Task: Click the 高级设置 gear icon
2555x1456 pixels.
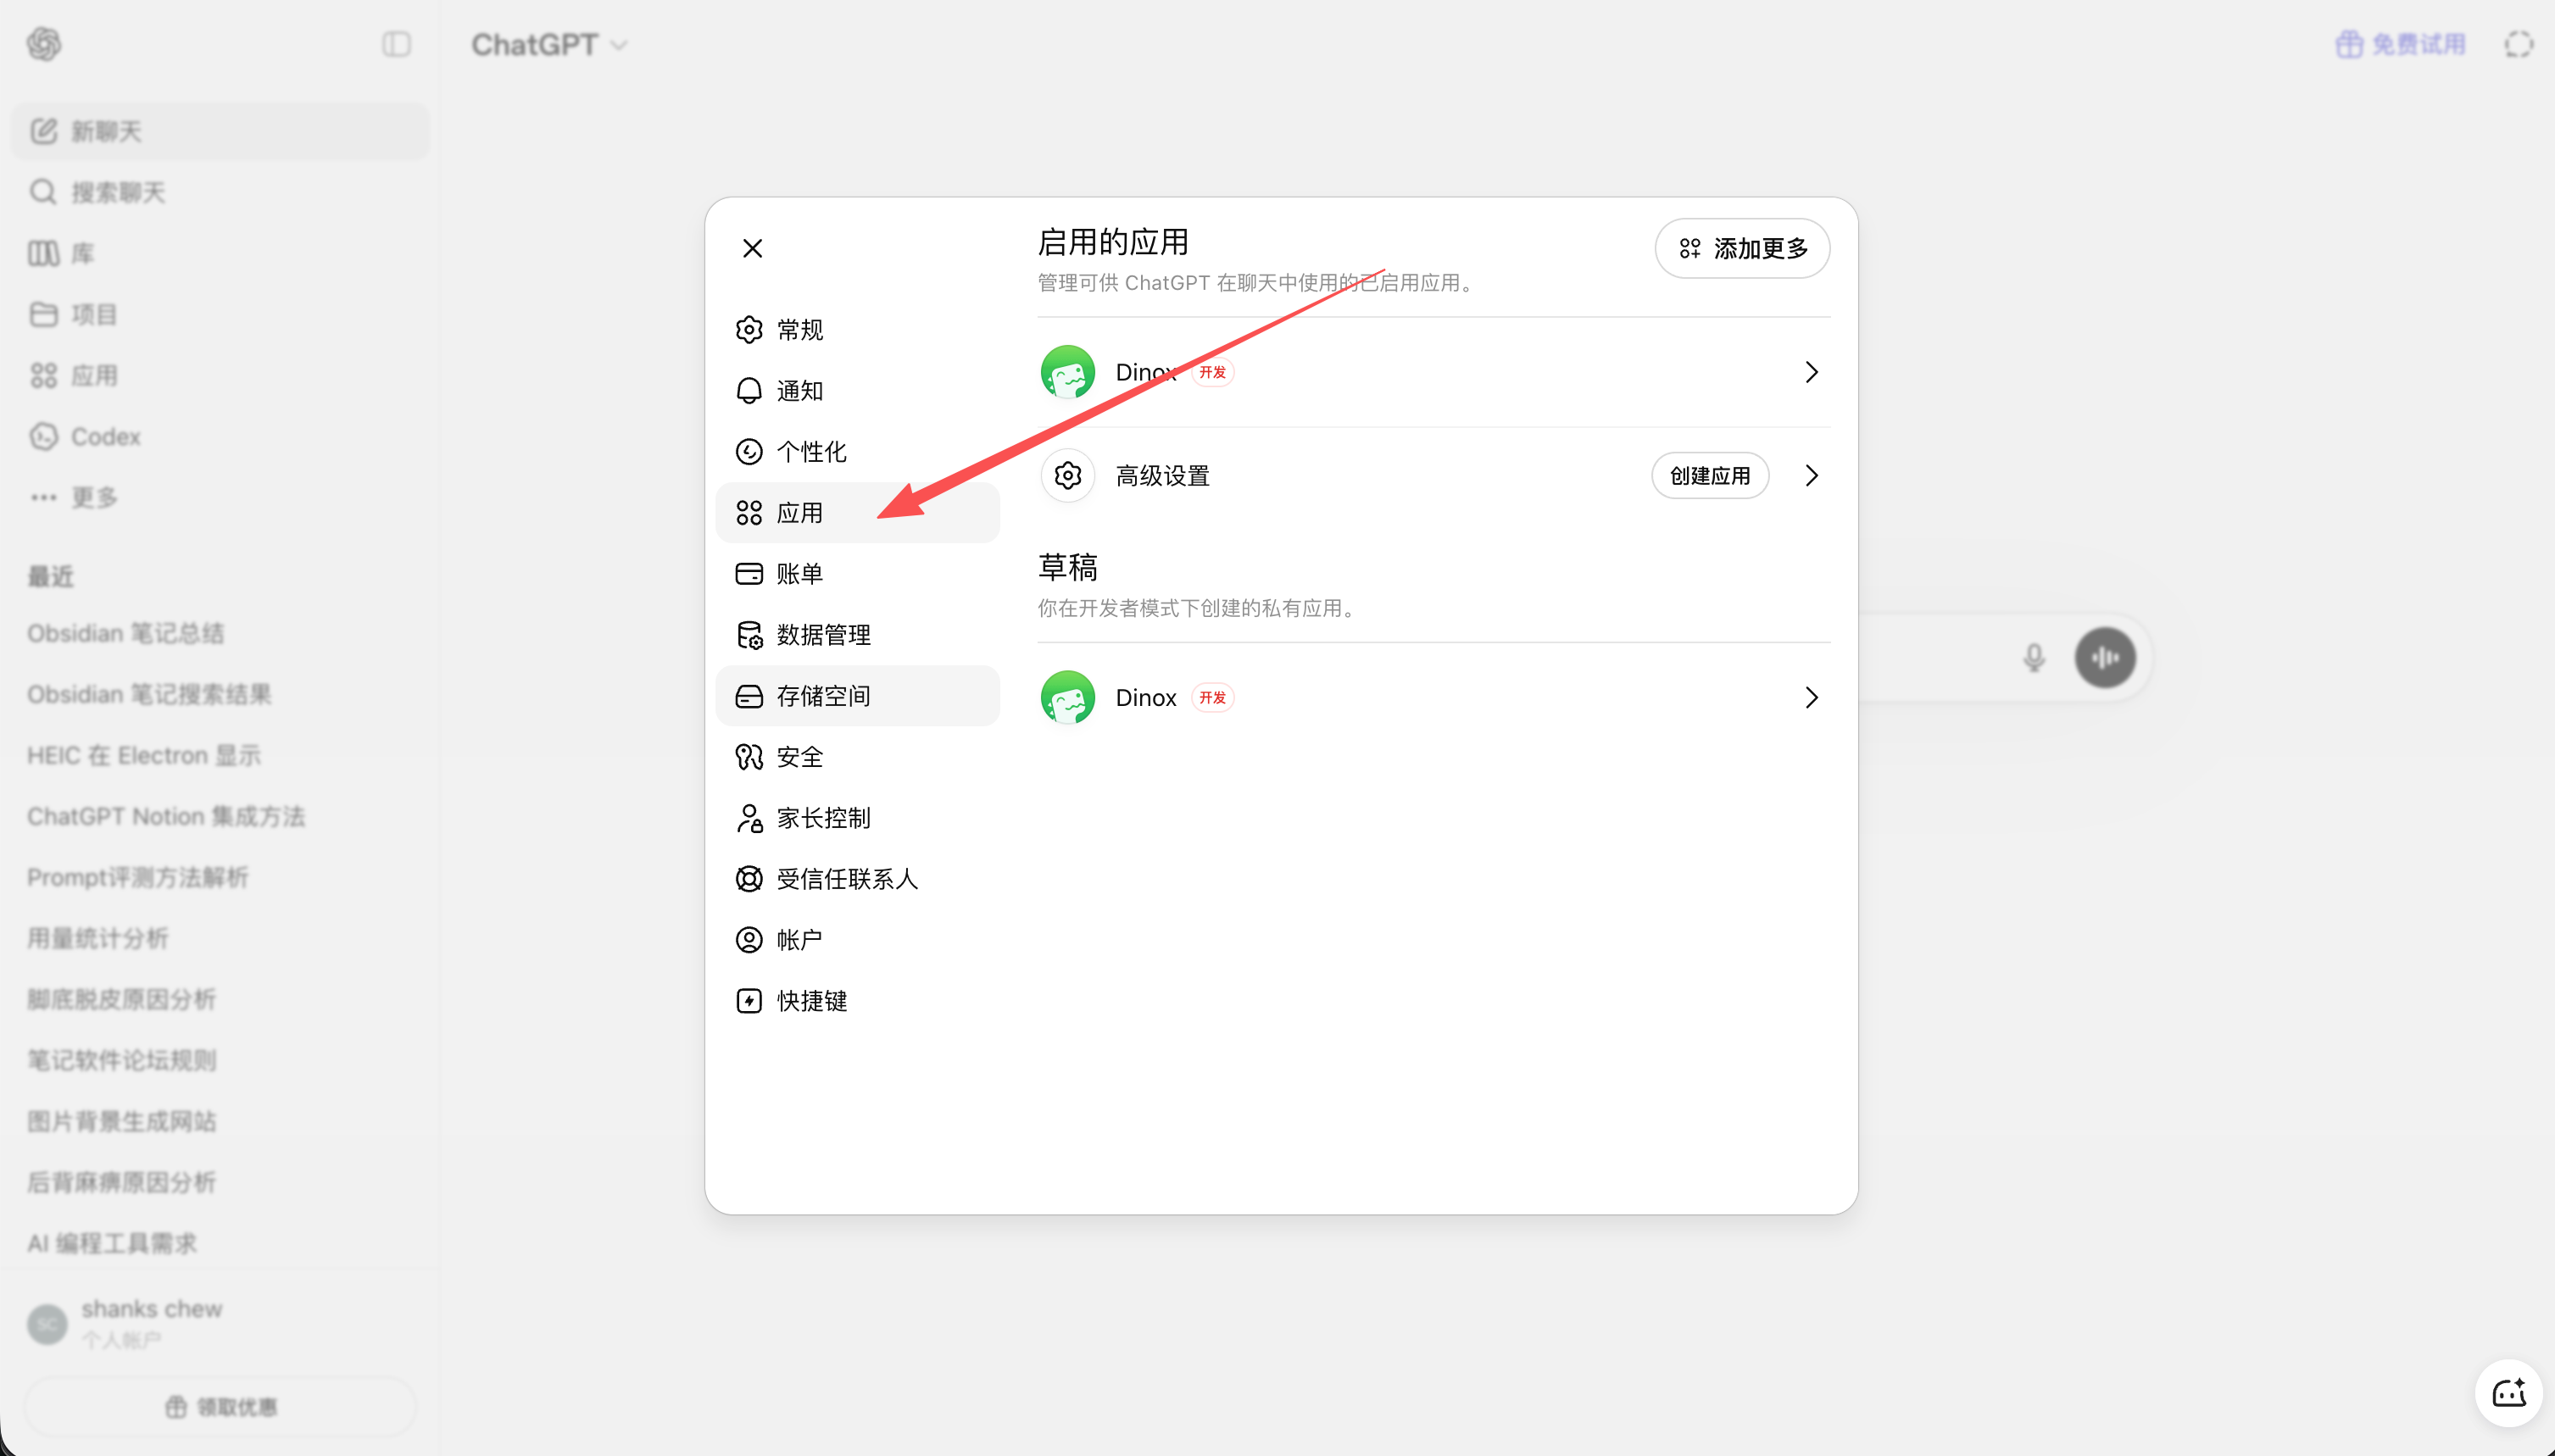Action: pos(1067,475)
